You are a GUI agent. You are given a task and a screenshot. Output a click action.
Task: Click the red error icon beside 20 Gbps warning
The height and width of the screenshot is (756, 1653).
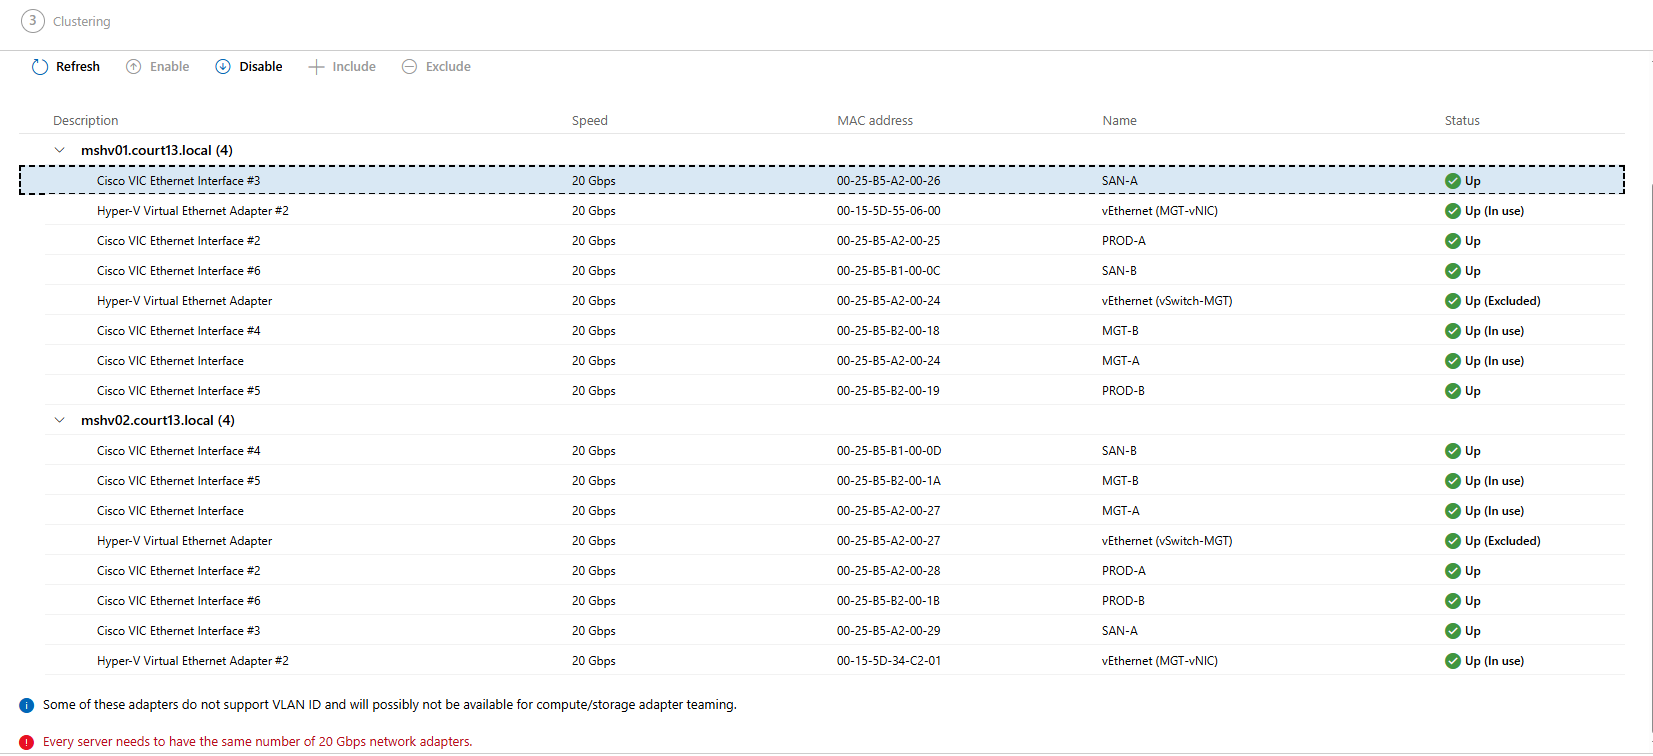pos(27,742)
